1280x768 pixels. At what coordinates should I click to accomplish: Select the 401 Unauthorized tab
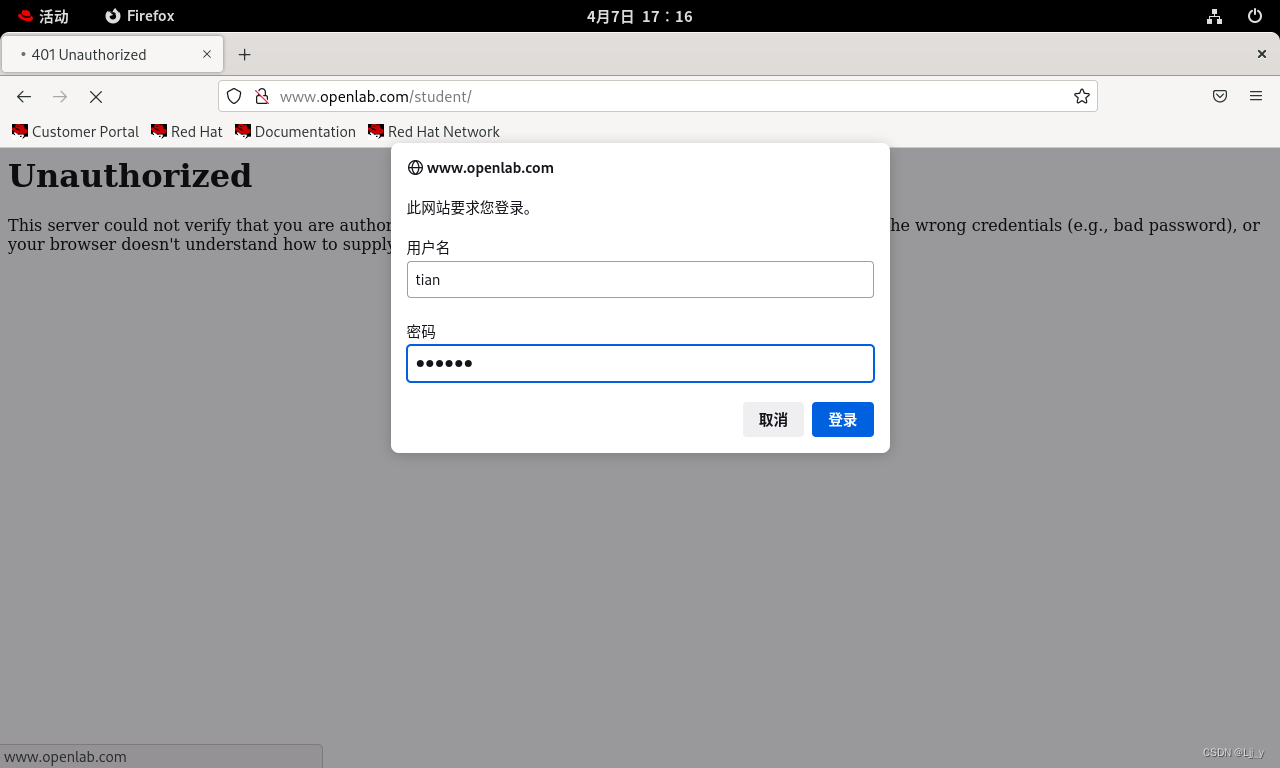[112, 54]
